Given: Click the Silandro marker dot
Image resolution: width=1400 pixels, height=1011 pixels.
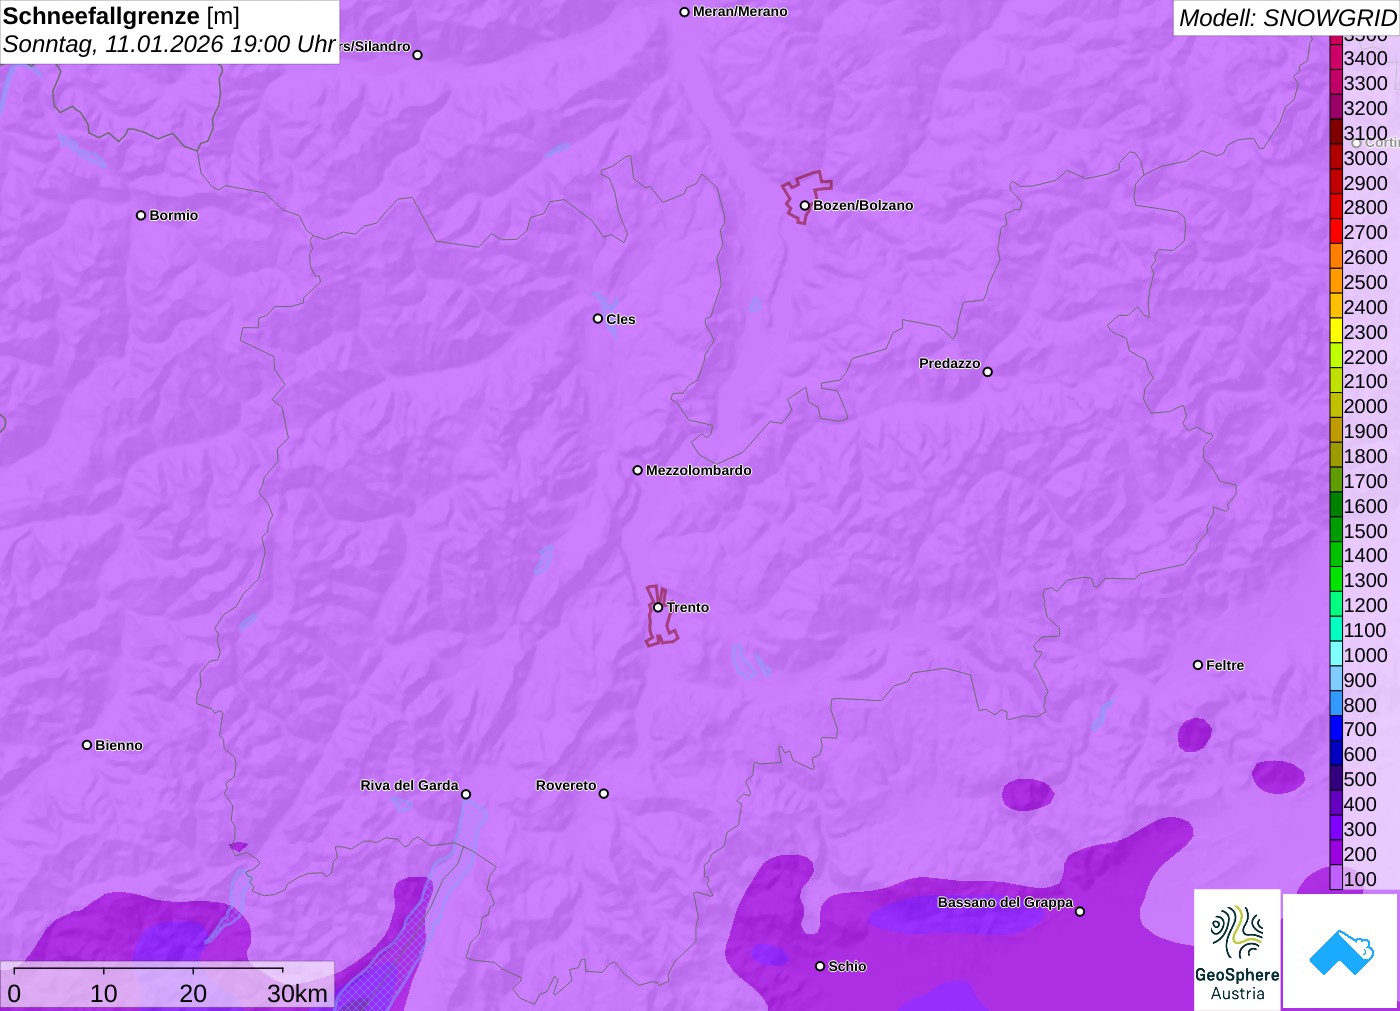Looking at the screenshot, I should coord(418,55).
